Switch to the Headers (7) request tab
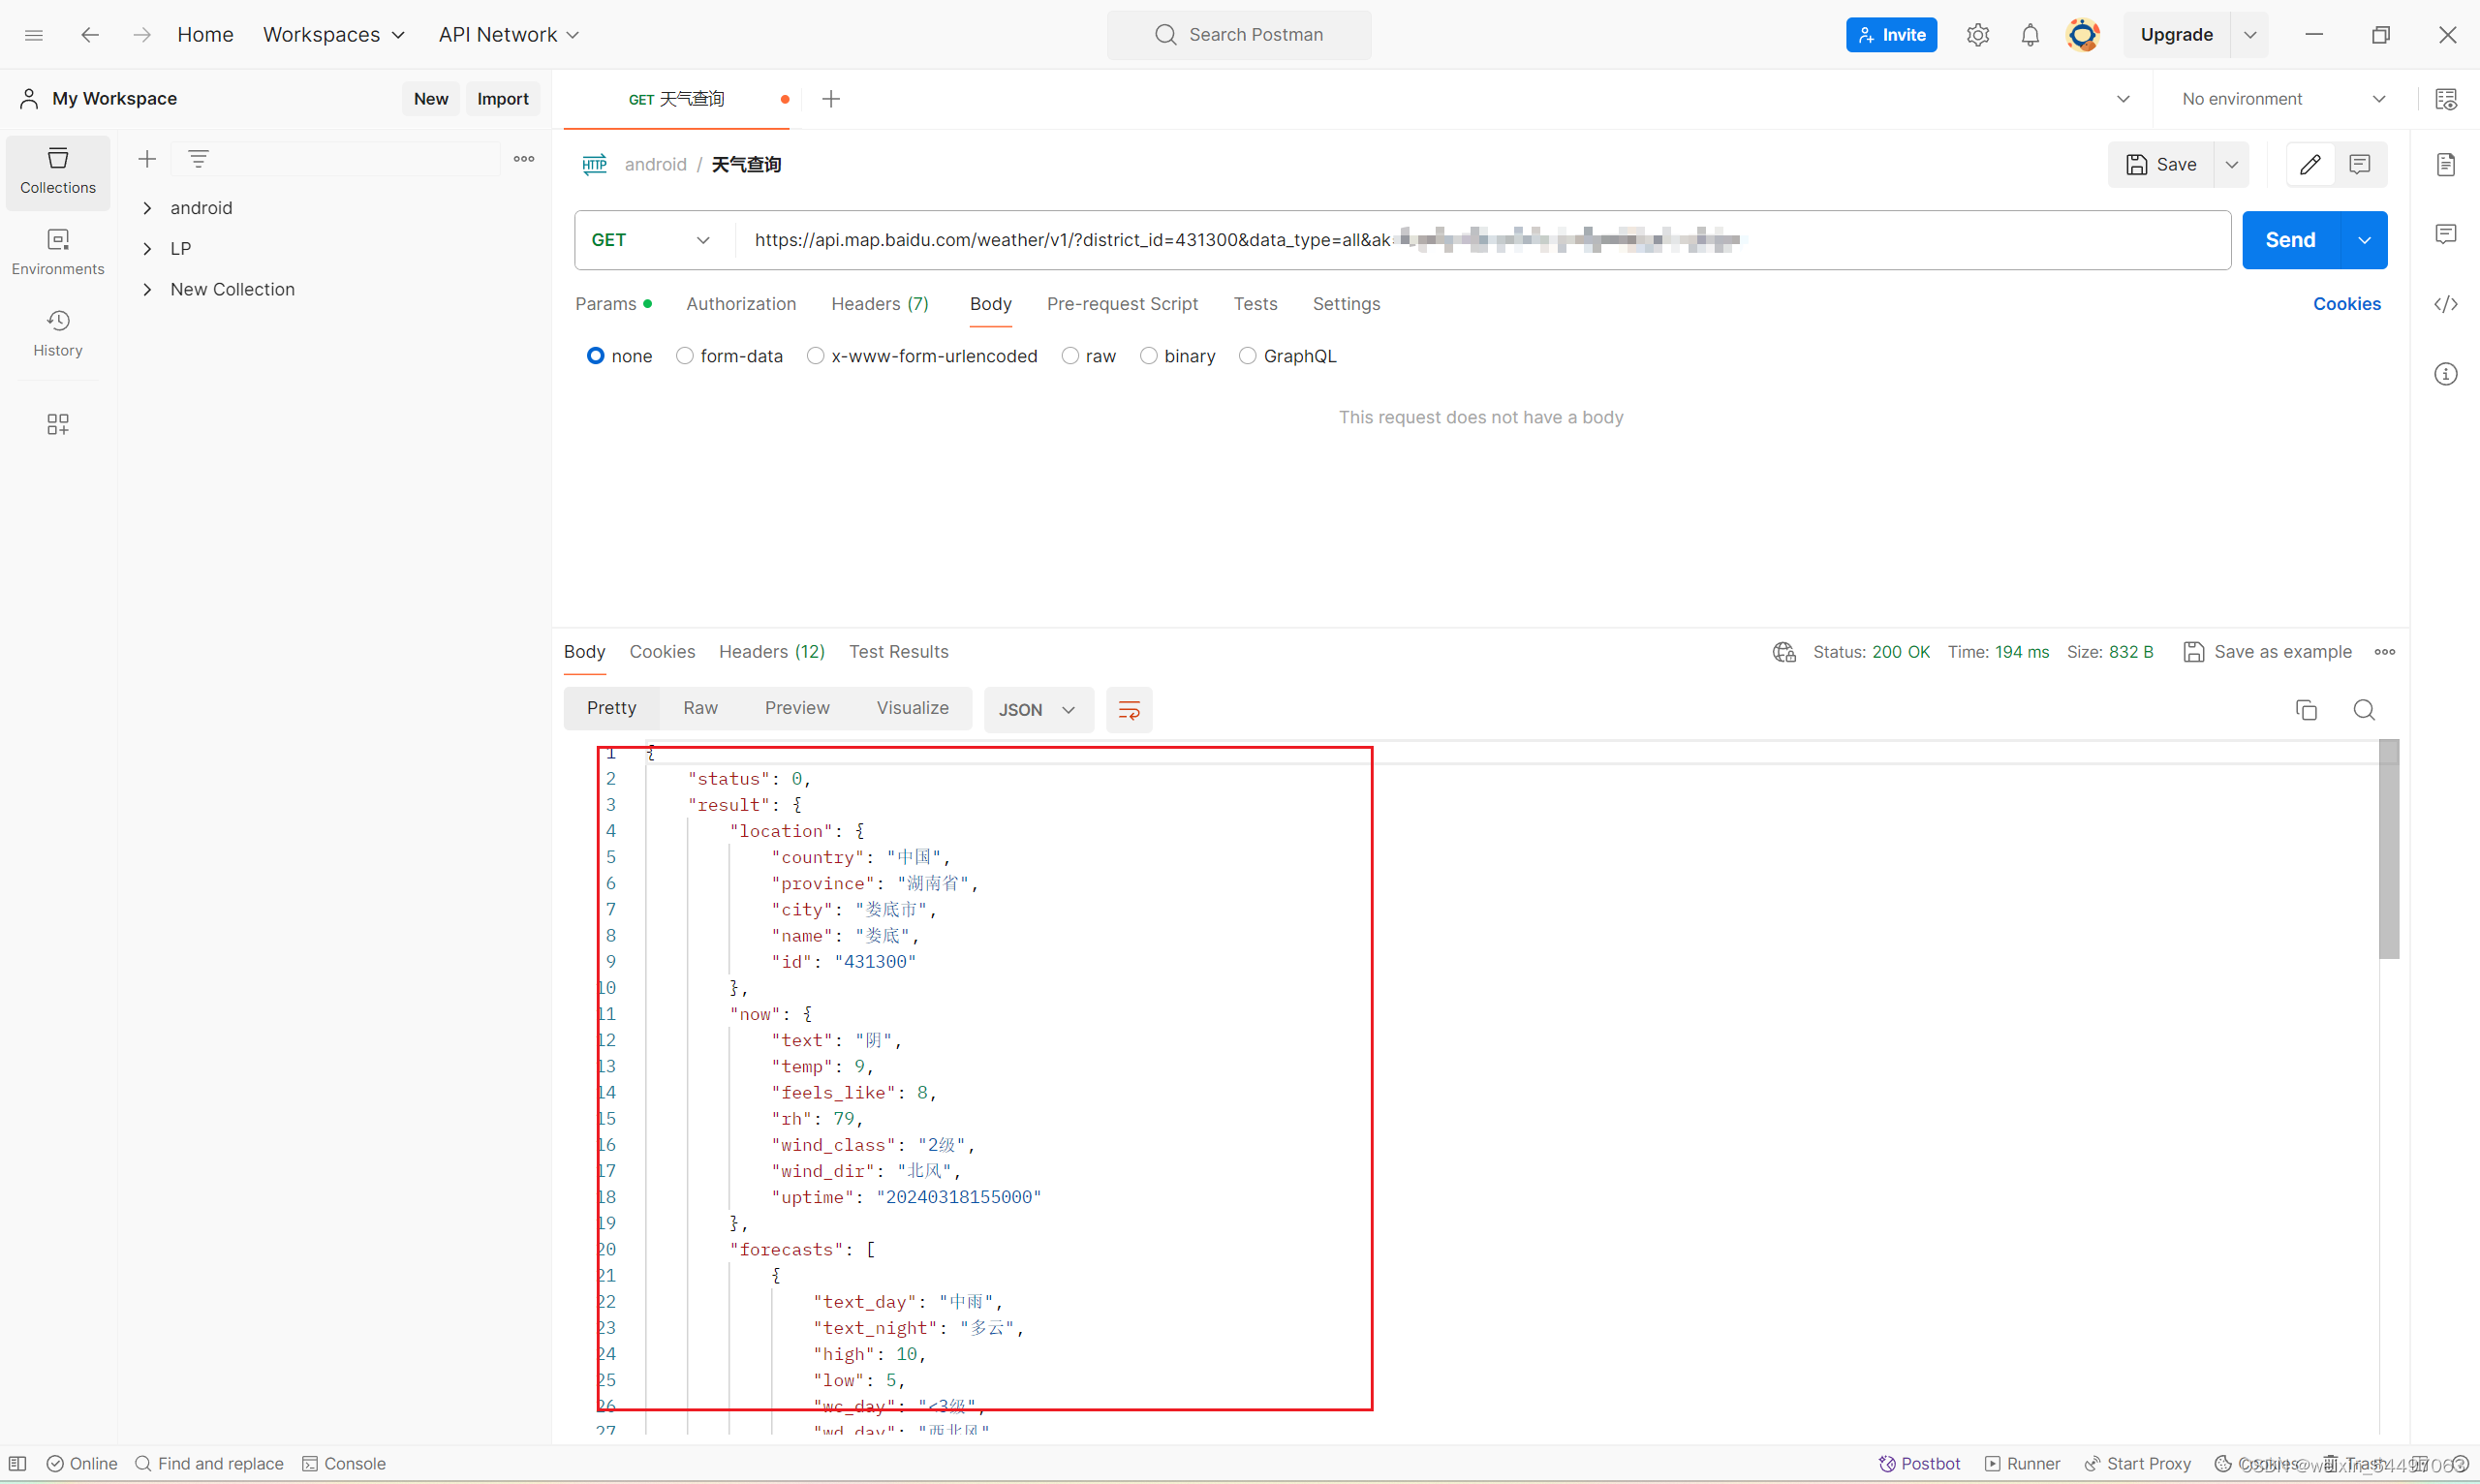 pos(879,304)
